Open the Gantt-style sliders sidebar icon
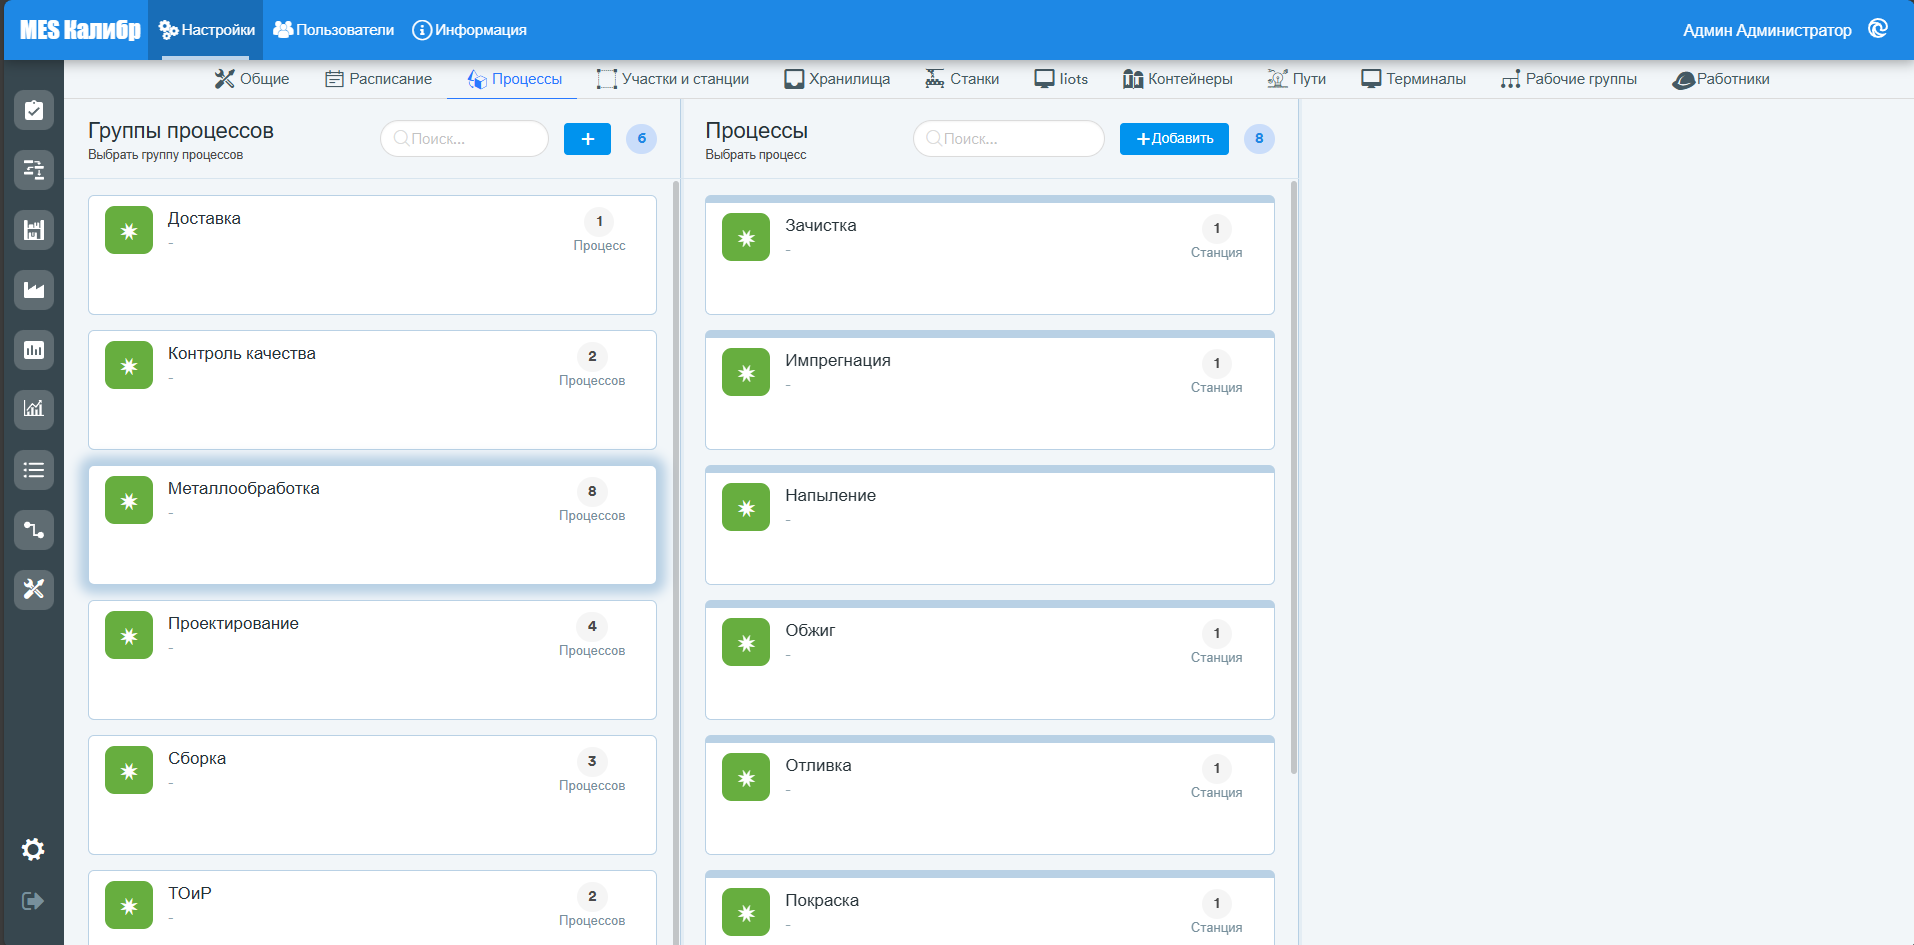 (34, 170)
